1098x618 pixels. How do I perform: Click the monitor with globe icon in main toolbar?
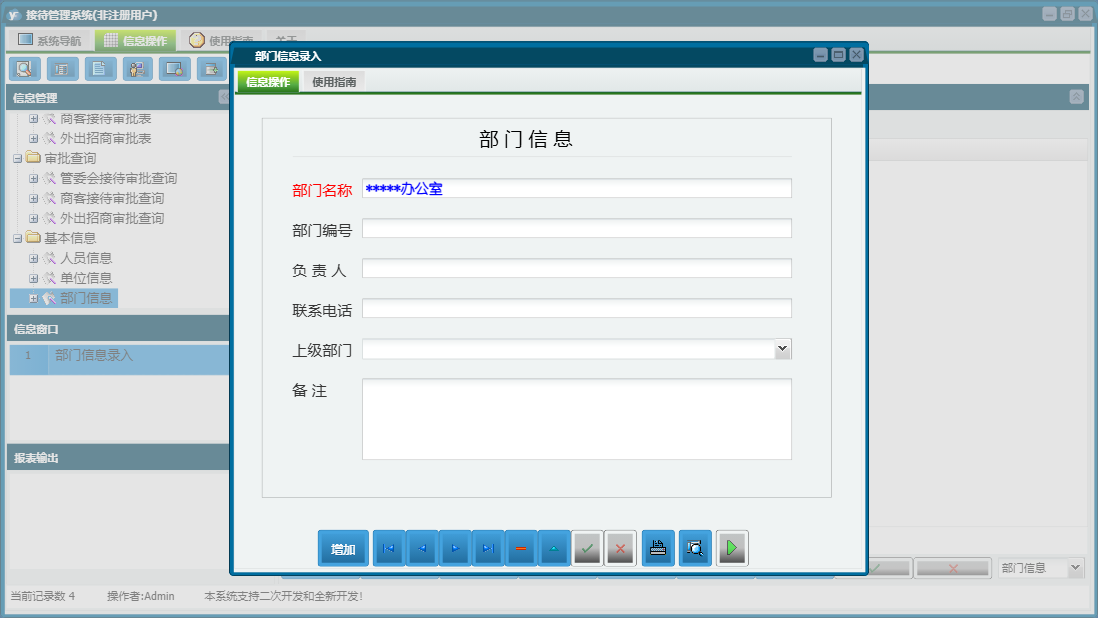click(174, 69)
